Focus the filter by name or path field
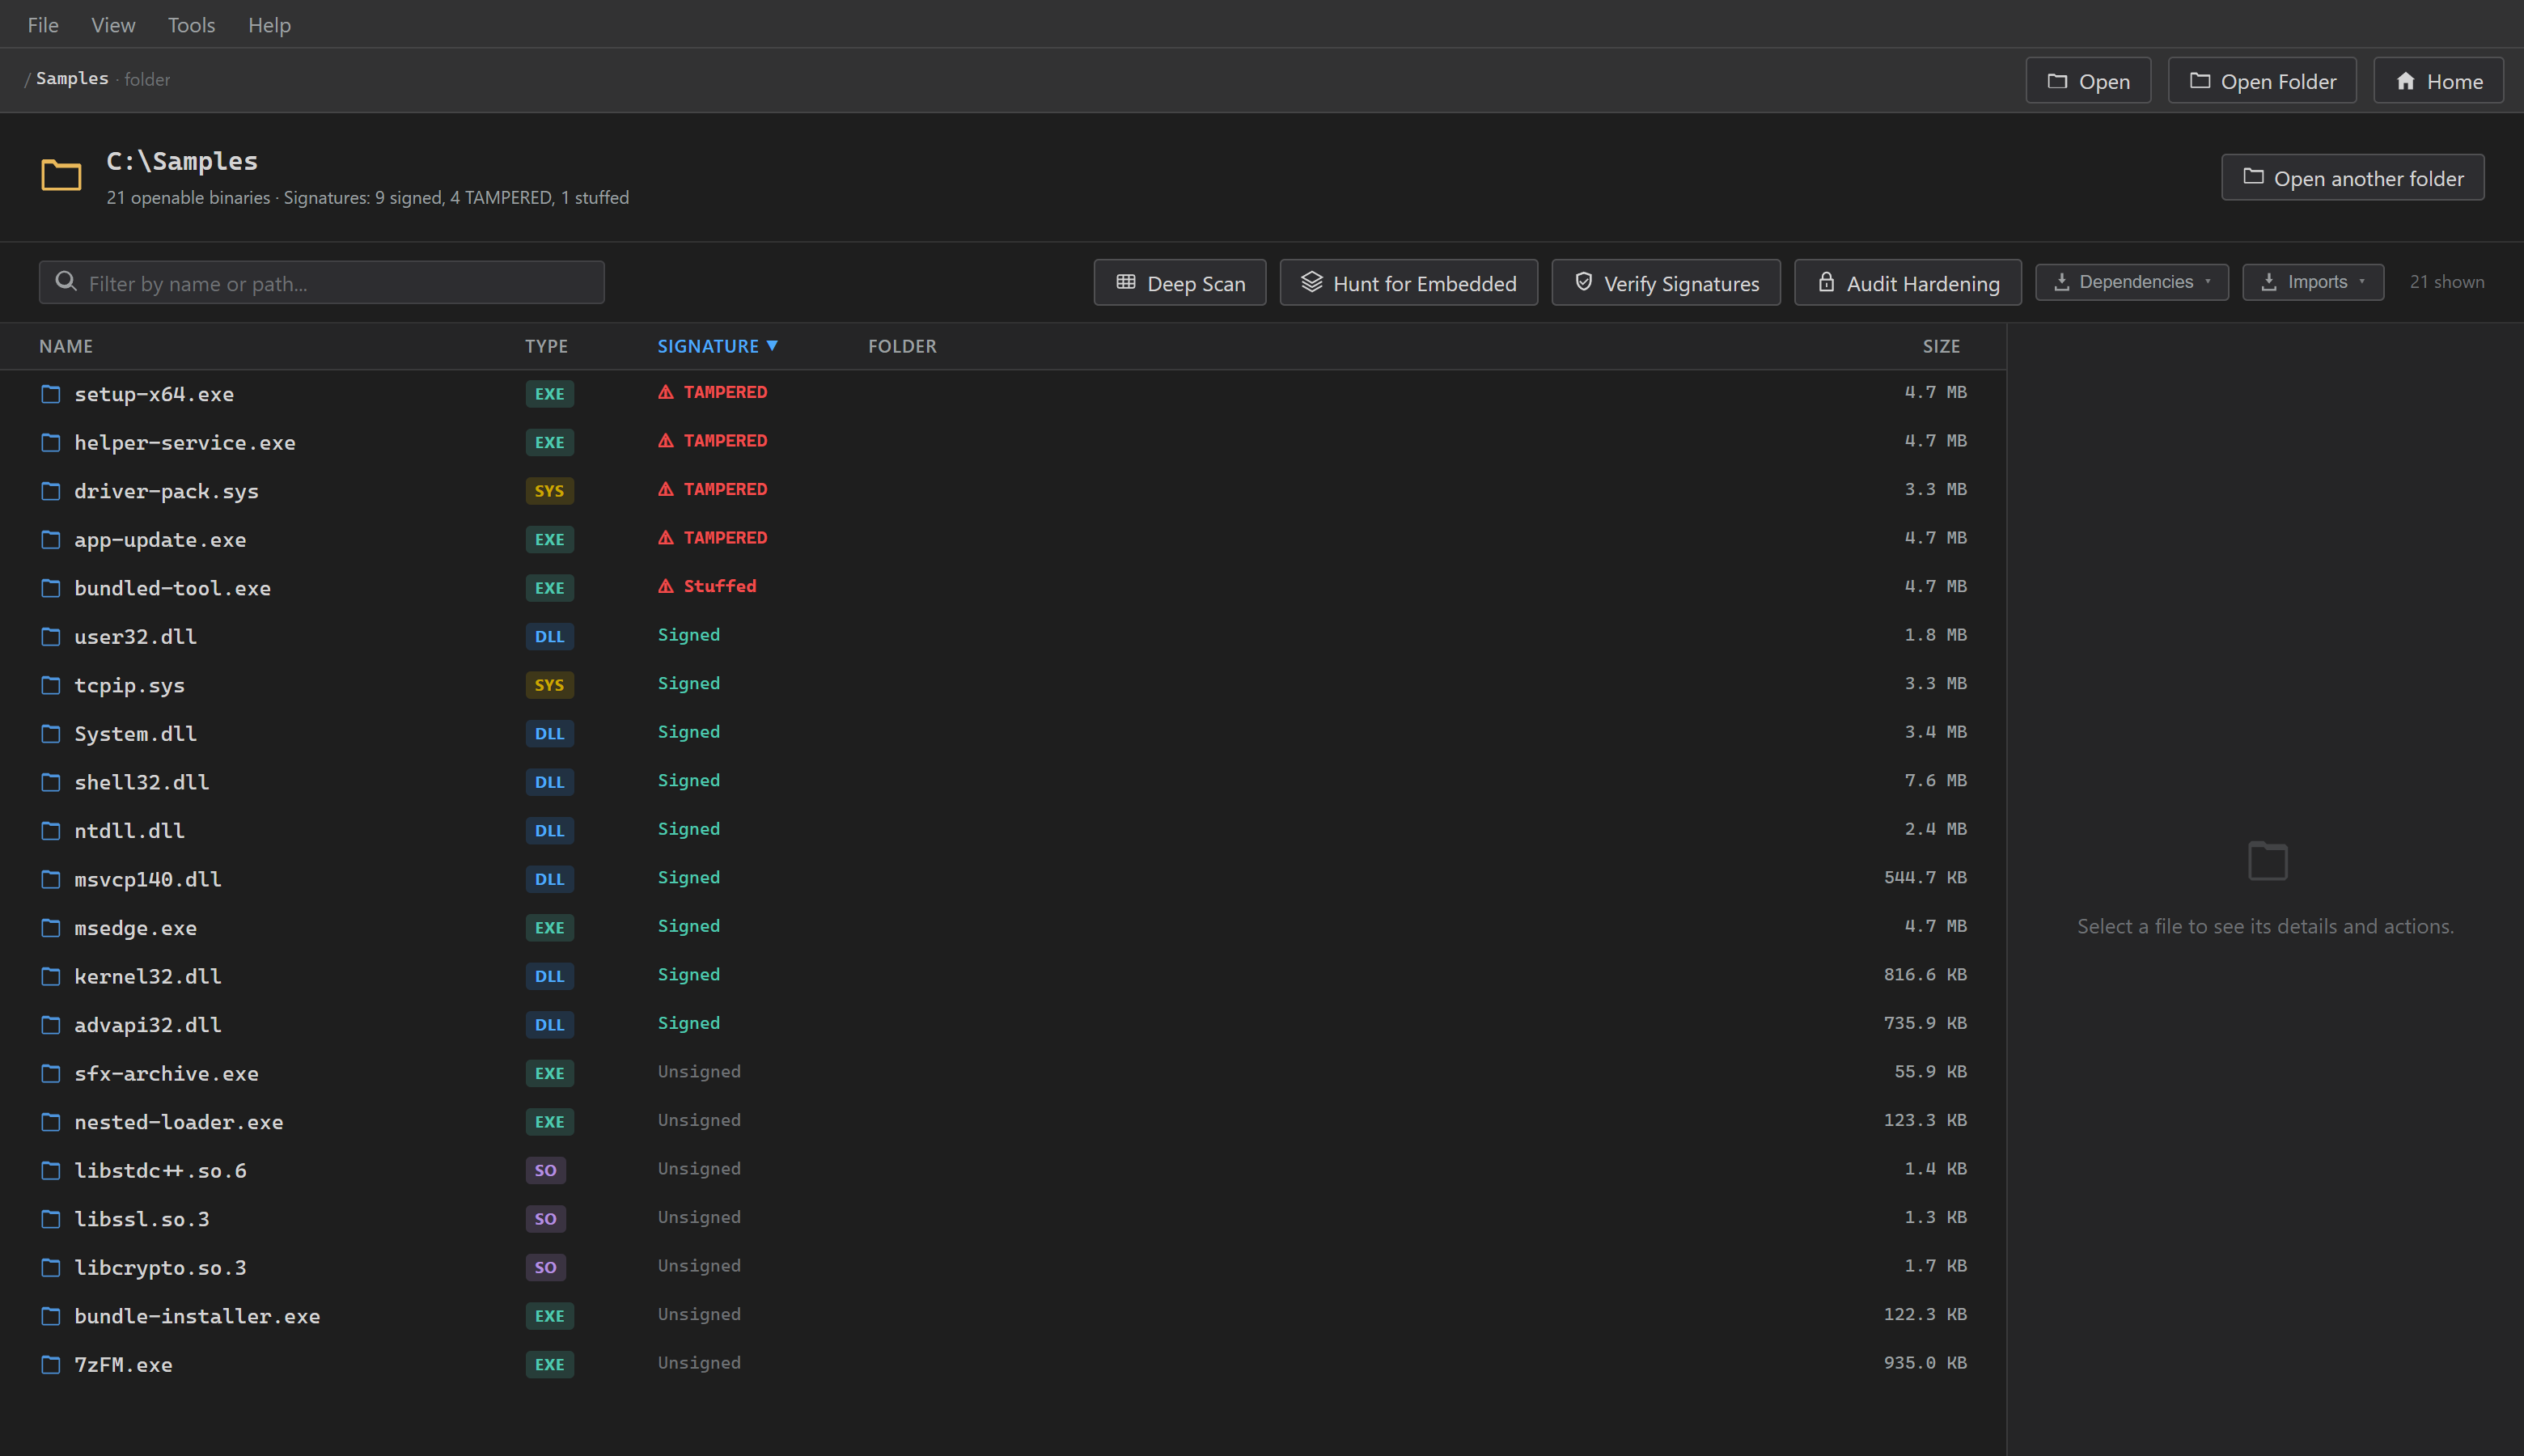 [321, 283]
